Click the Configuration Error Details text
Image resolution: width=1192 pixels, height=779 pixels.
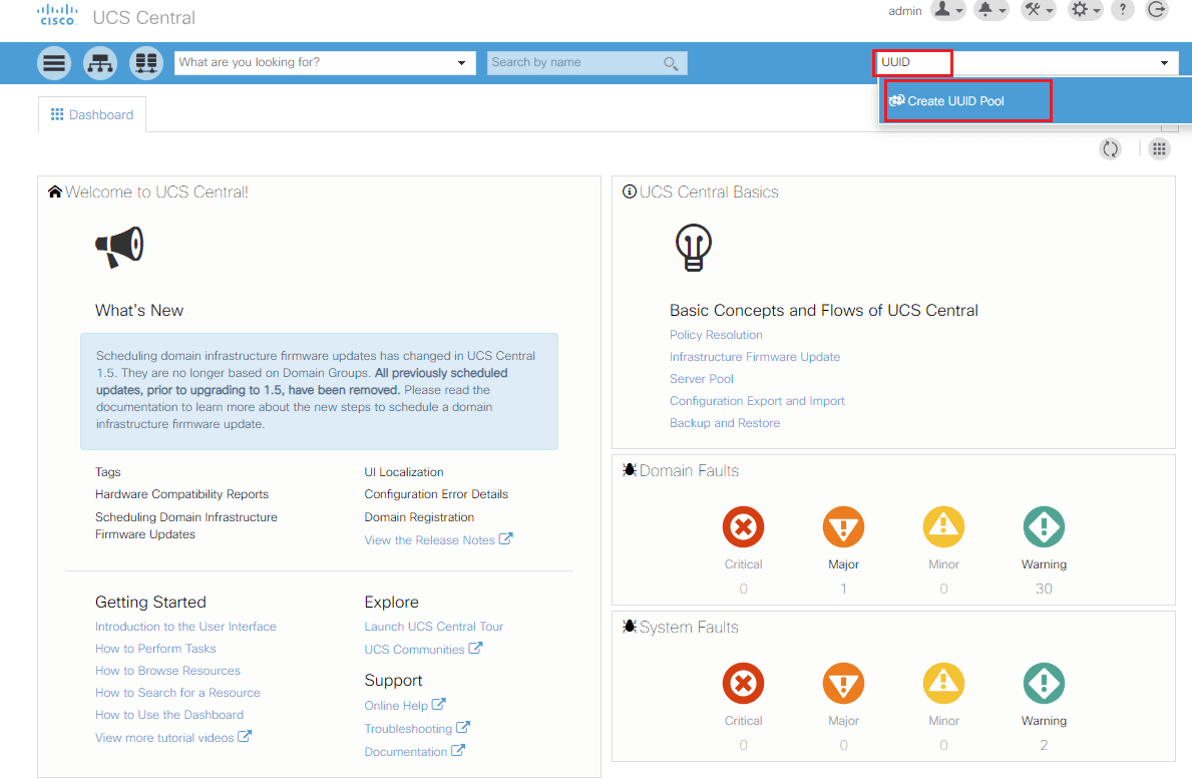pyautogui.click(x=436, y=494)
